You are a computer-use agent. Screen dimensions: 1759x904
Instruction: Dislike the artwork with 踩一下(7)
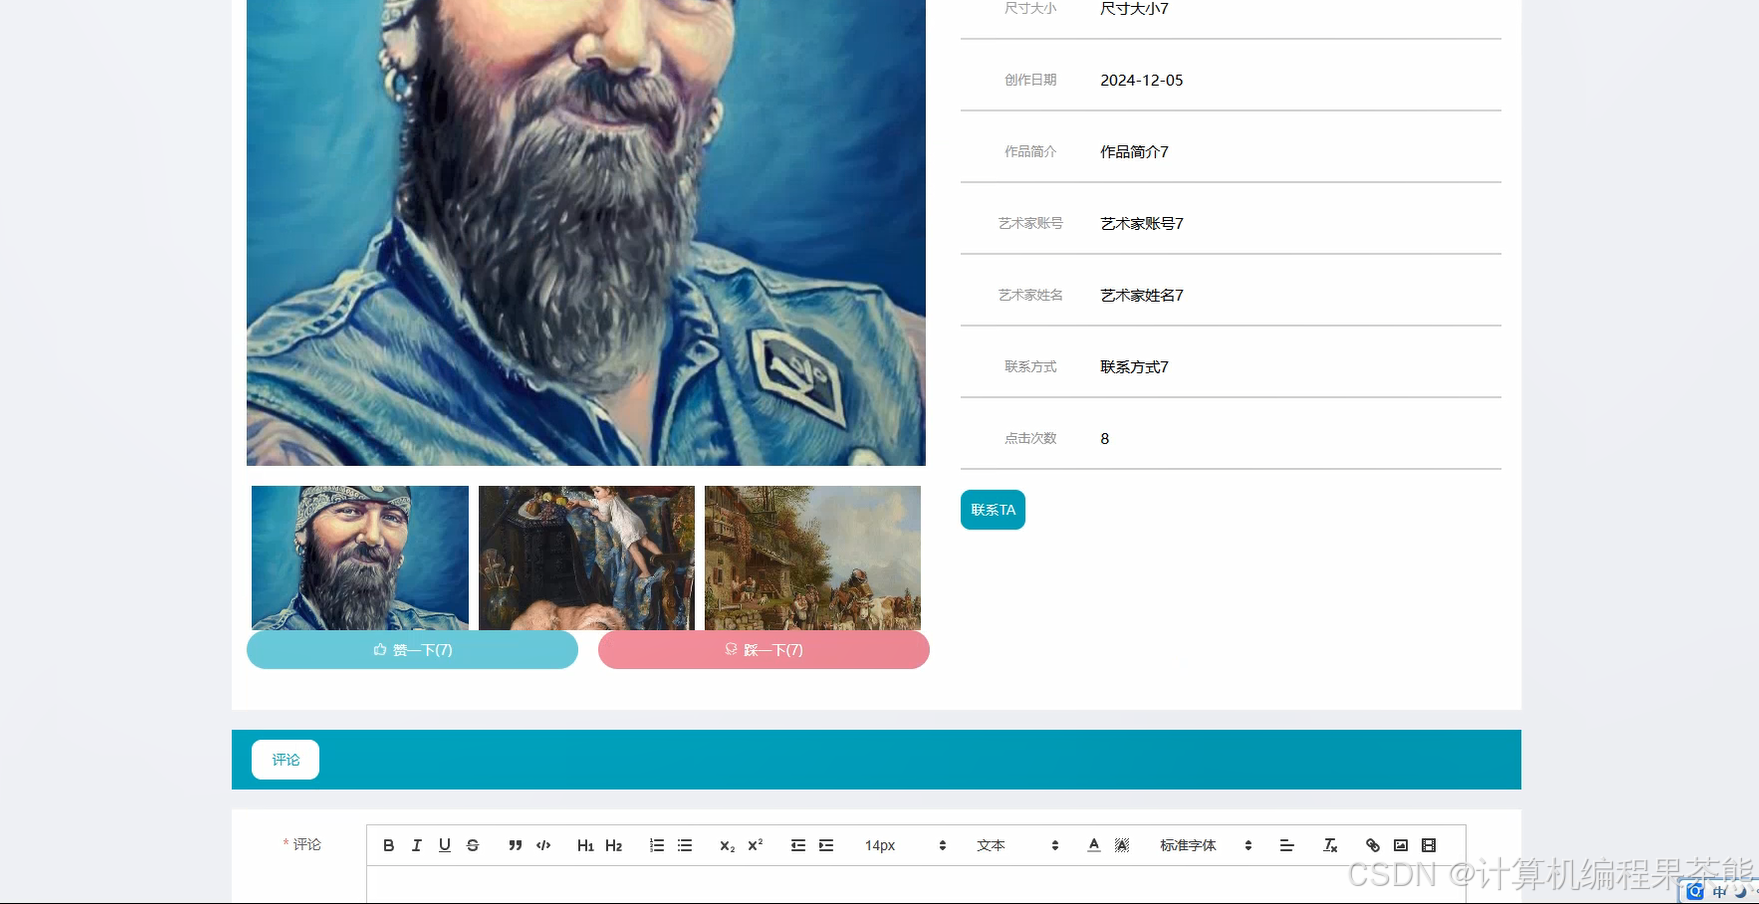[764, 650]
